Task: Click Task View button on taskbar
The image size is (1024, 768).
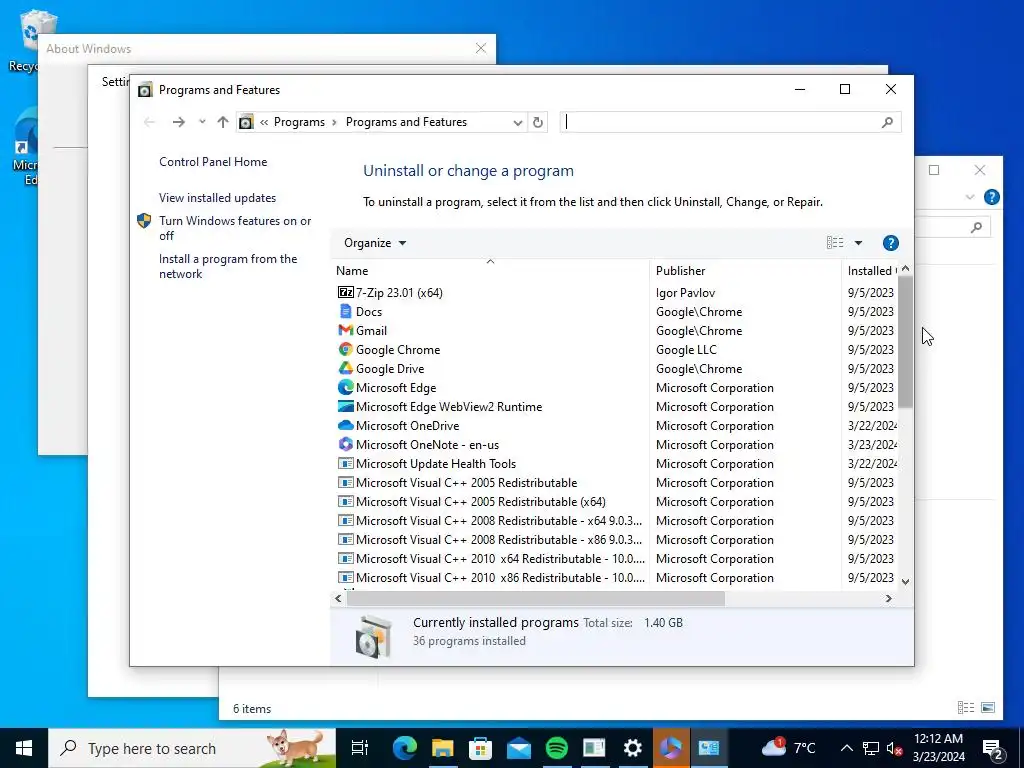Action: [360, 748]
